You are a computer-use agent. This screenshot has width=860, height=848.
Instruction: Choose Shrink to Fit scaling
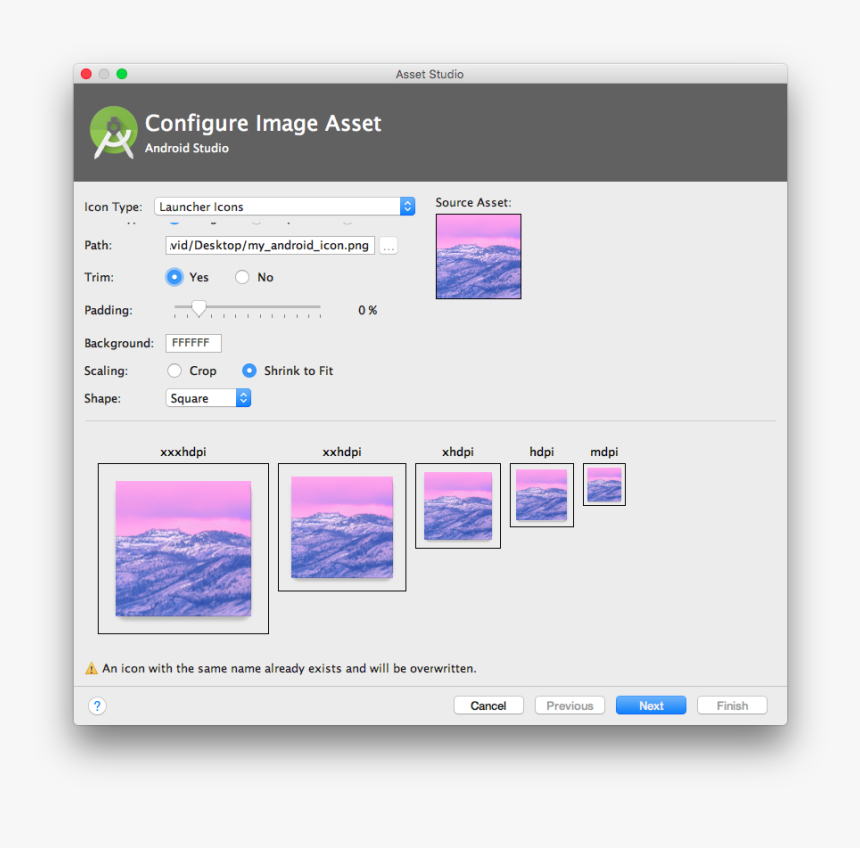pyautogui.click(x=249, y=371)
